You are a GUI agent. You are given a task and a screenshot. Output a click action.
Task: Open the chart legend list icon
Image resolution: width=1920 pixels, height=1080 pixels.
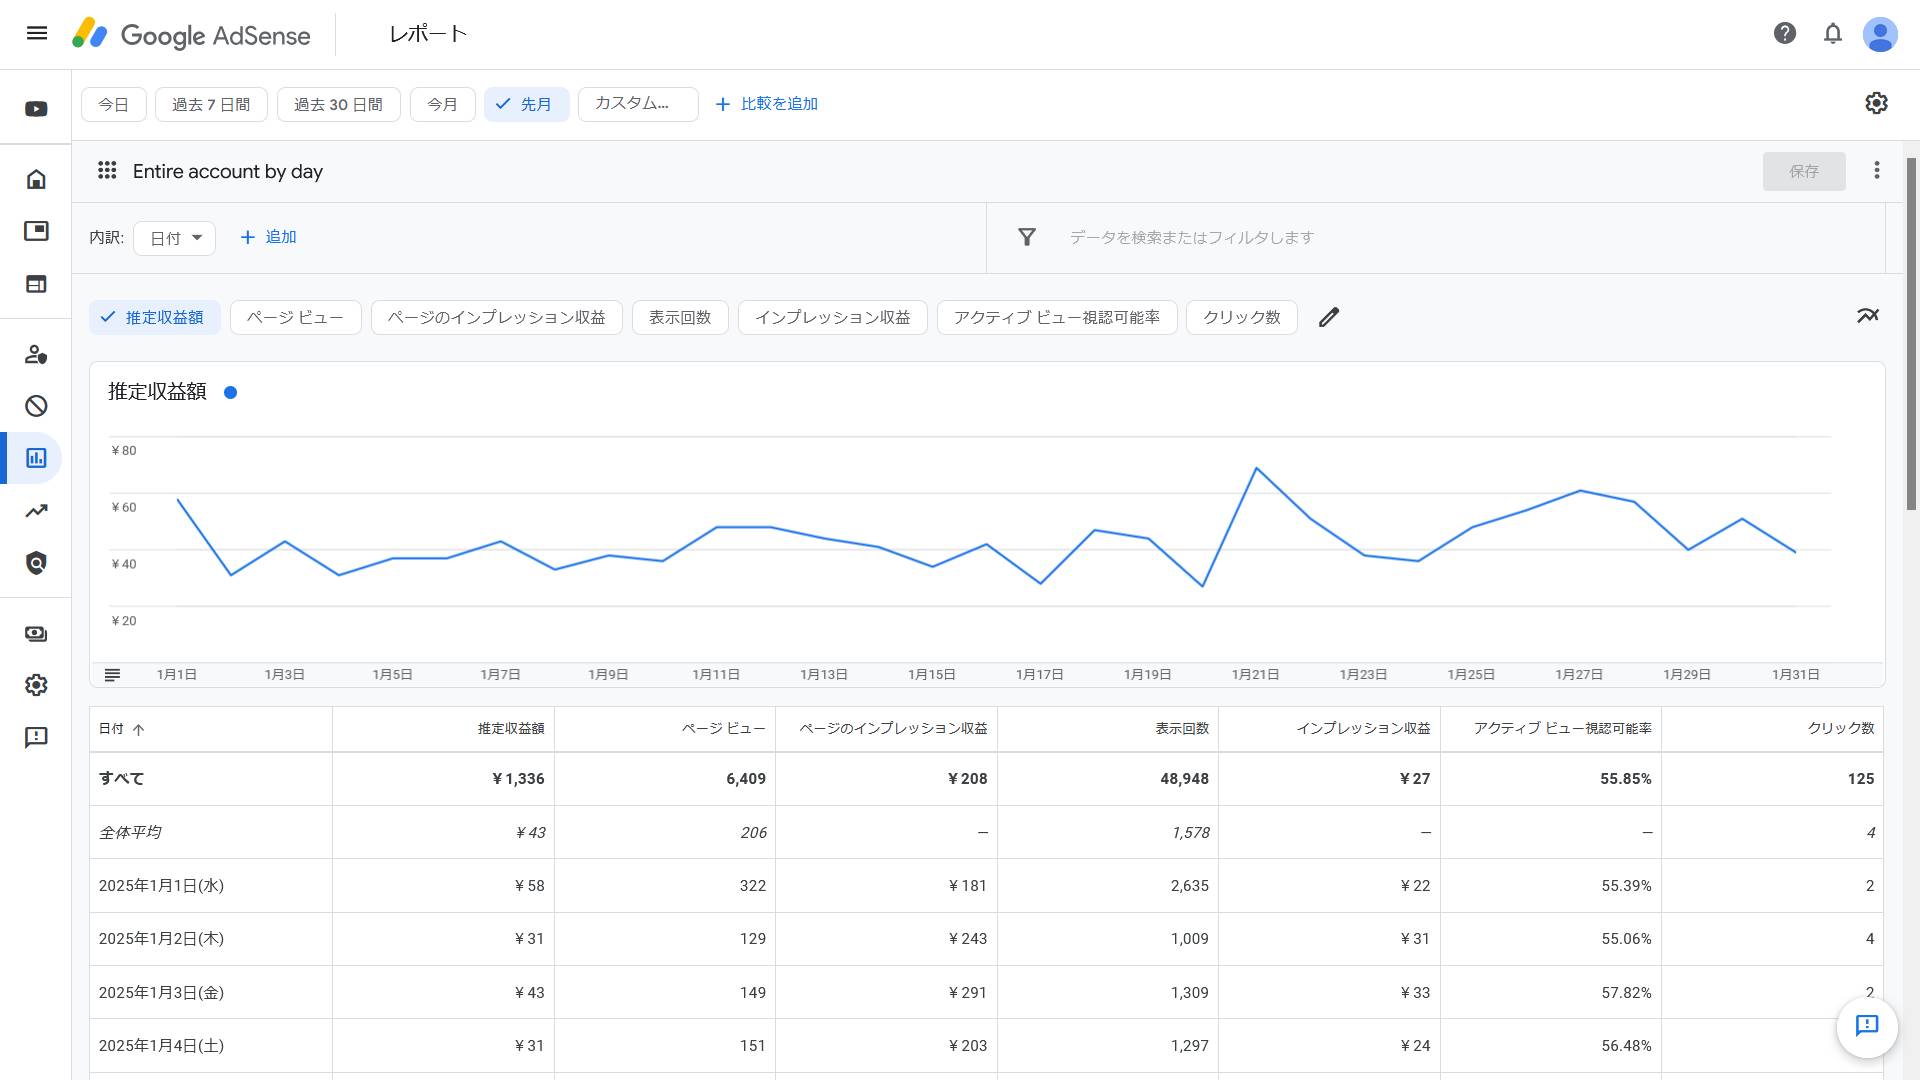[x=112, y=675]
